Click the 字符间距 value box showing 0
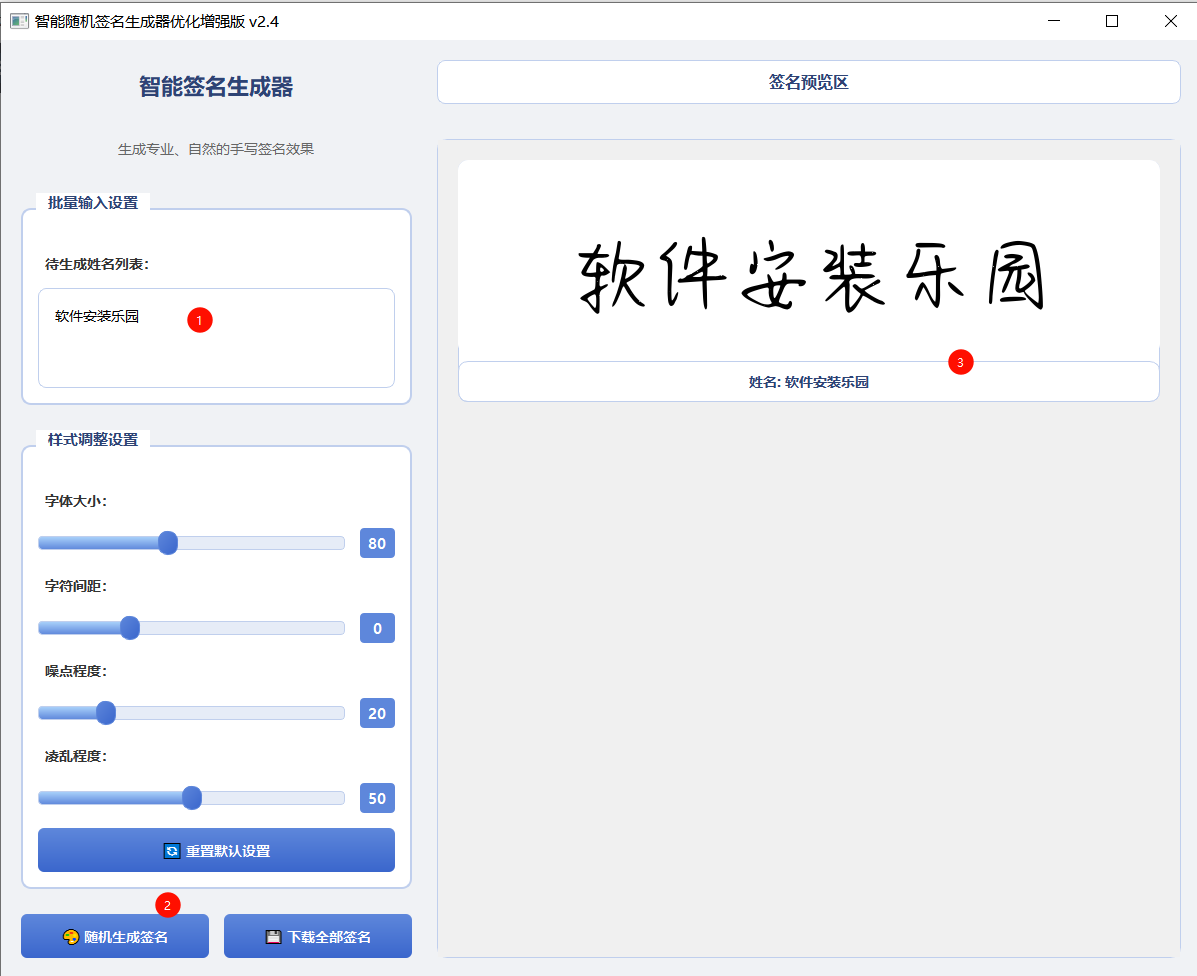Image resolution: width=1197 pixels, height=976 pixels. pyautogui.click(x=377, y=628)
